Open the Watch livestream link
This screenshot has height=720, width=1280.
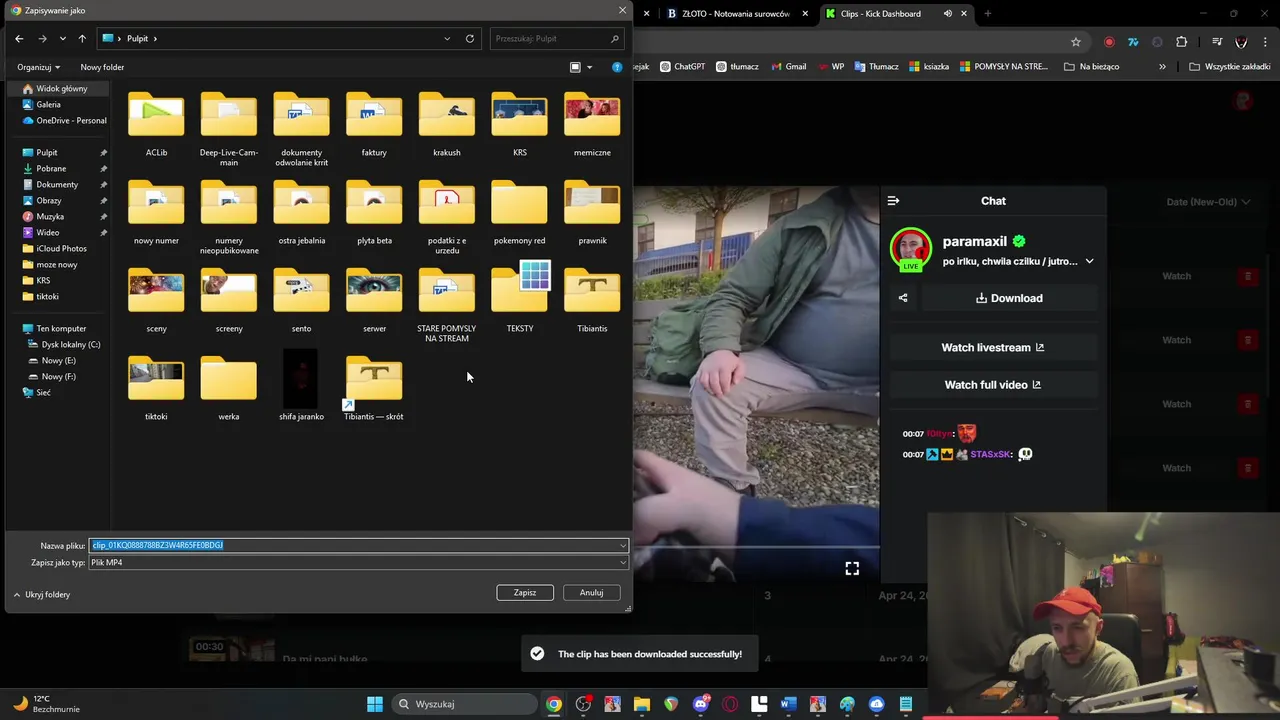pyautogui.click(x=993, y=348)
